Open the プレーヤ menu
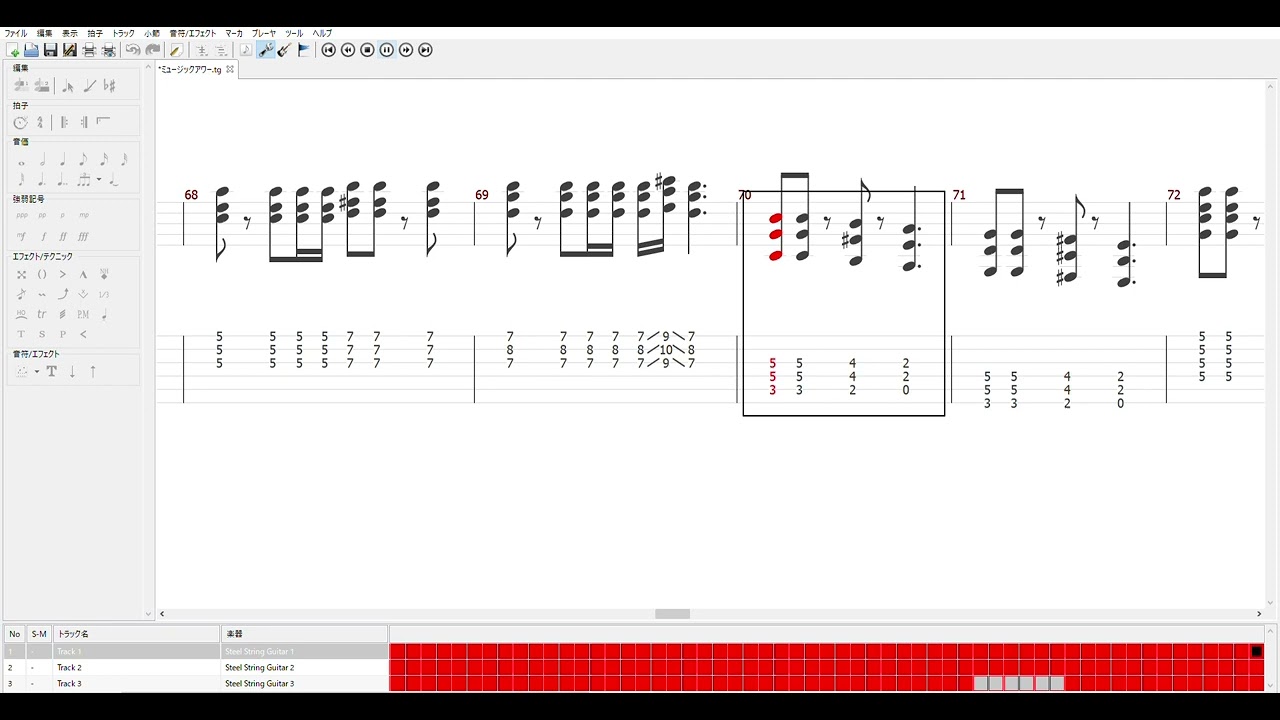 263,33
